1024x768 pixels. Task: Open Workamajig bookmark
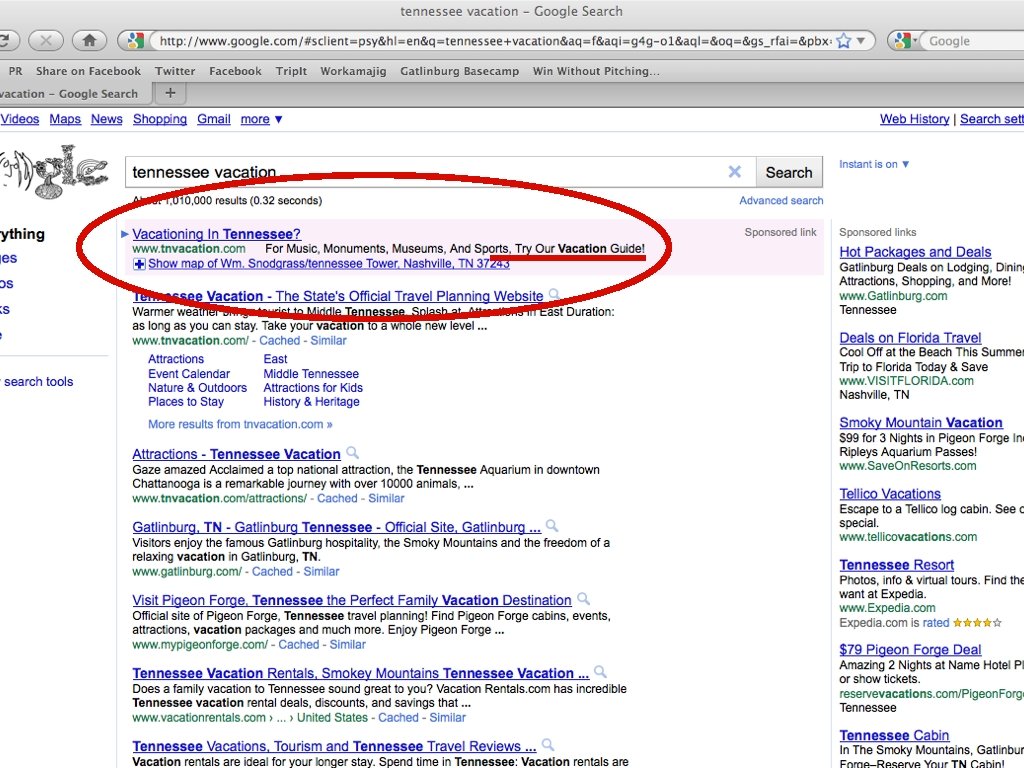353,71
